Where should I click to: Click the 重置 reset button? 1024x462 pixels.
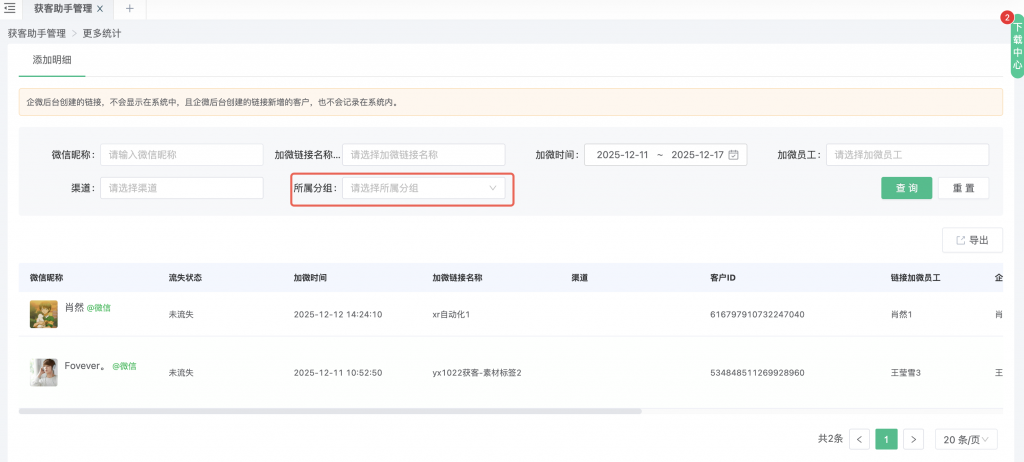click(963, 188)
